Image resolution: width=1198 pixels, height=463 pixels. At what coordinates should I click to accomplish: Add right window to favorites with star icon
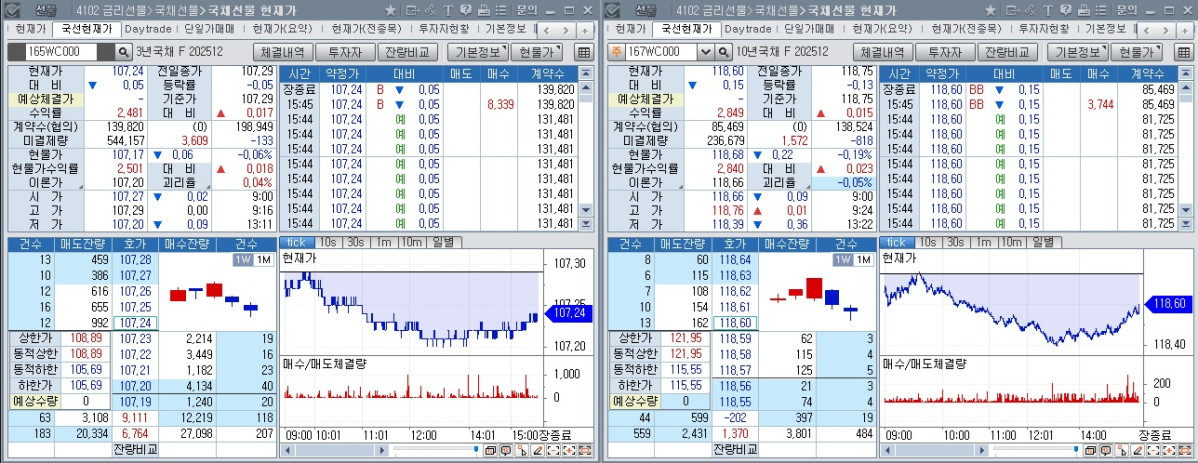pos(990,11)
